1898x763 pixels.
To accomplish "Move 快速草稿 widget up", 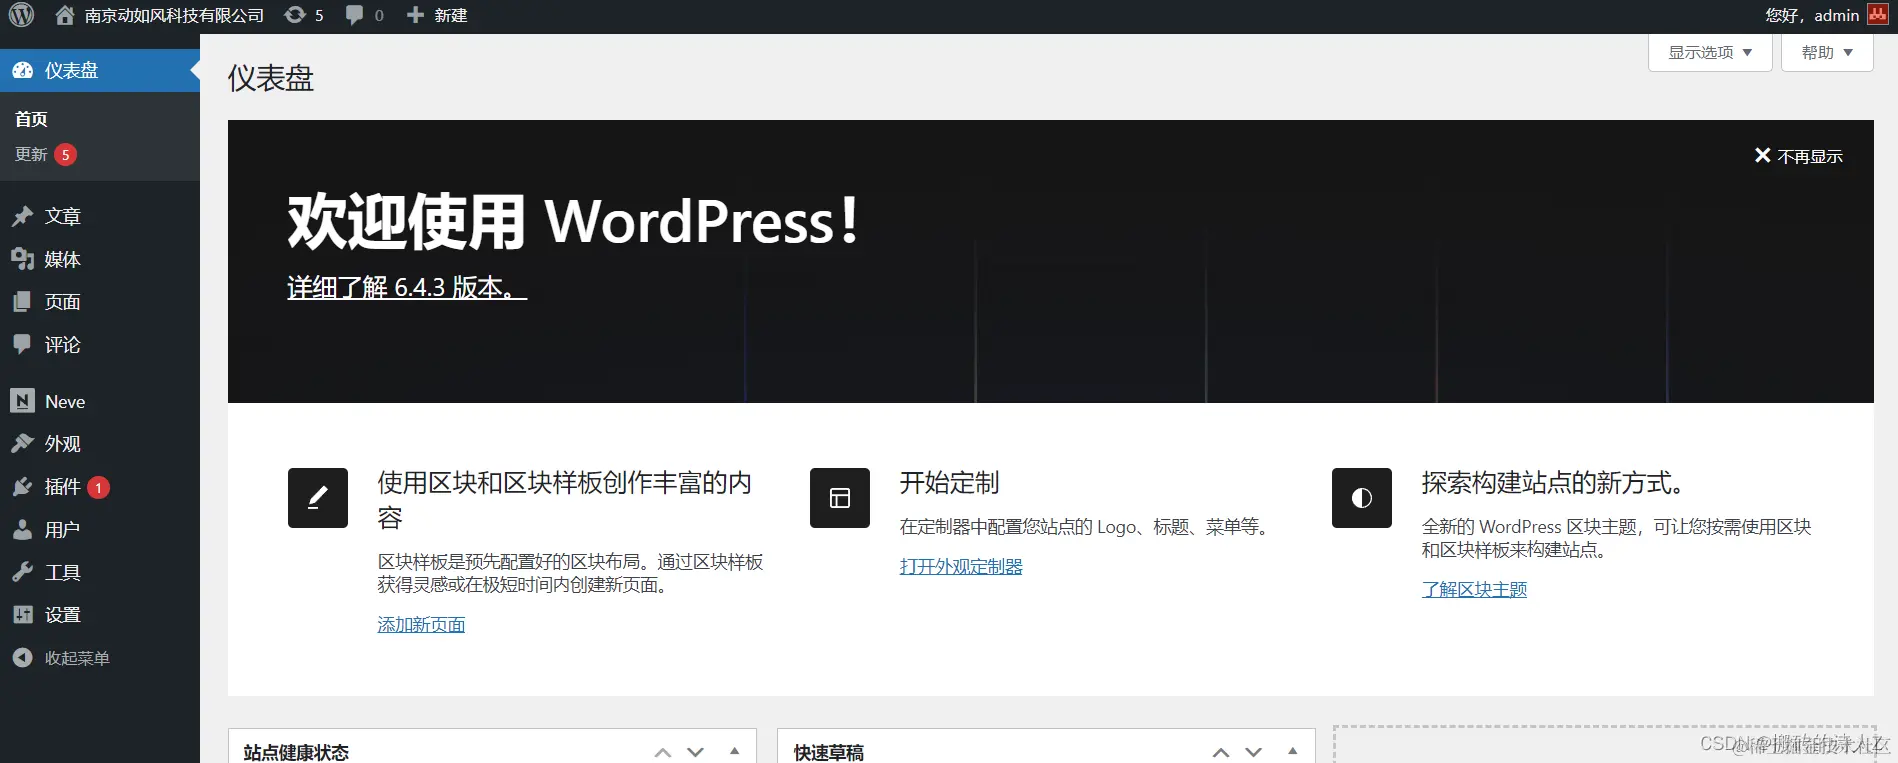I will (1221, 752).
